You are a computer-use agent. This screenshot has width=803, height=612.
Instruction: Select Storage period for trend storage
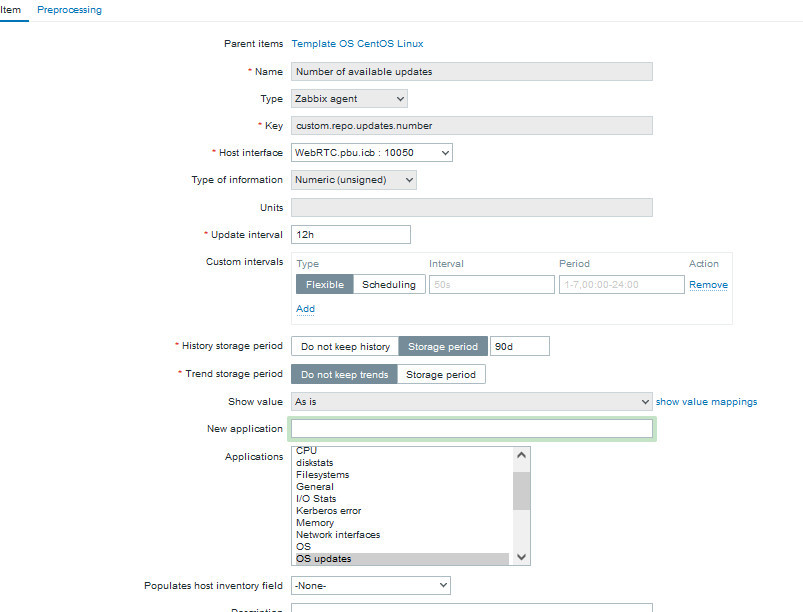pyautogui.click(x=442, y=375)
